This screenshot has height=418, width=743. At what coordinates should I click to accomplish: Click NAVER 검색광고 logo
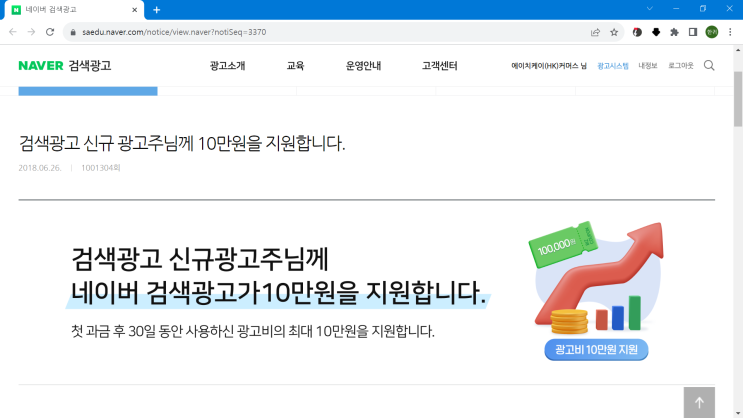coord(65,65)
